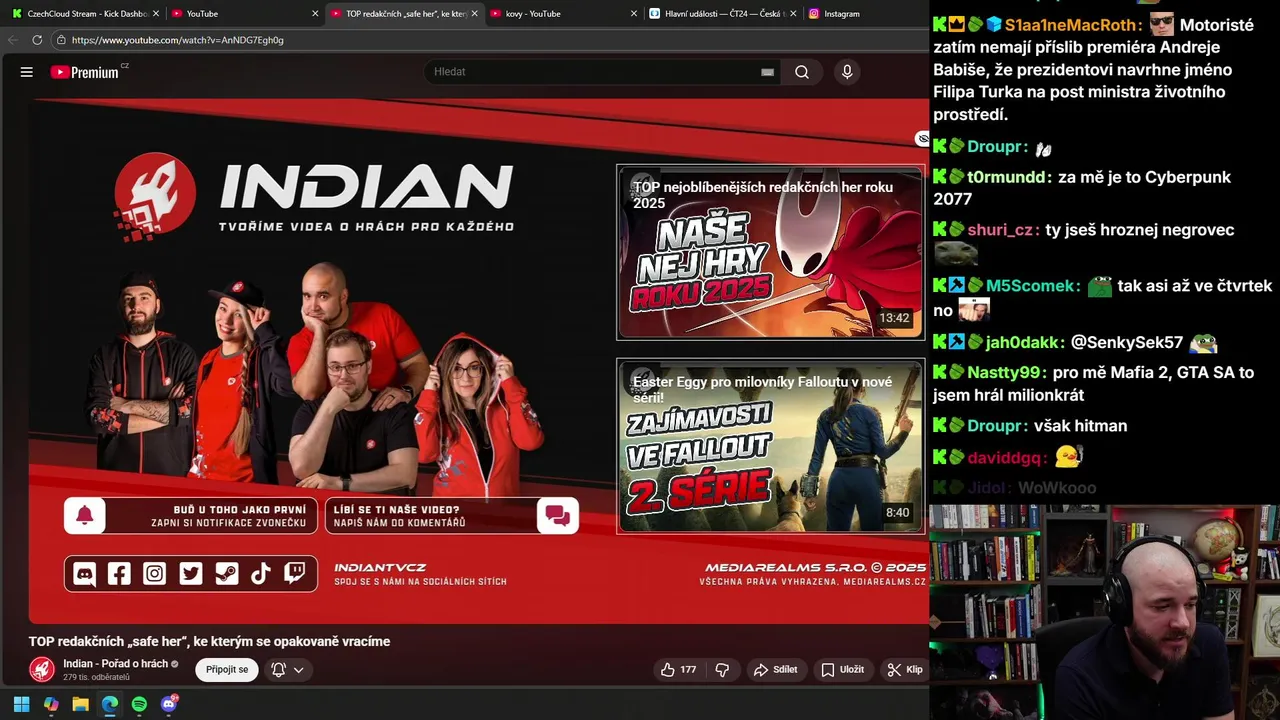Image resolution: width=1280 pixels, height=720 pixels.
Task: Click title Easter Eggy pro milovníky Falloutu
Action: click(x=762, y=390)
